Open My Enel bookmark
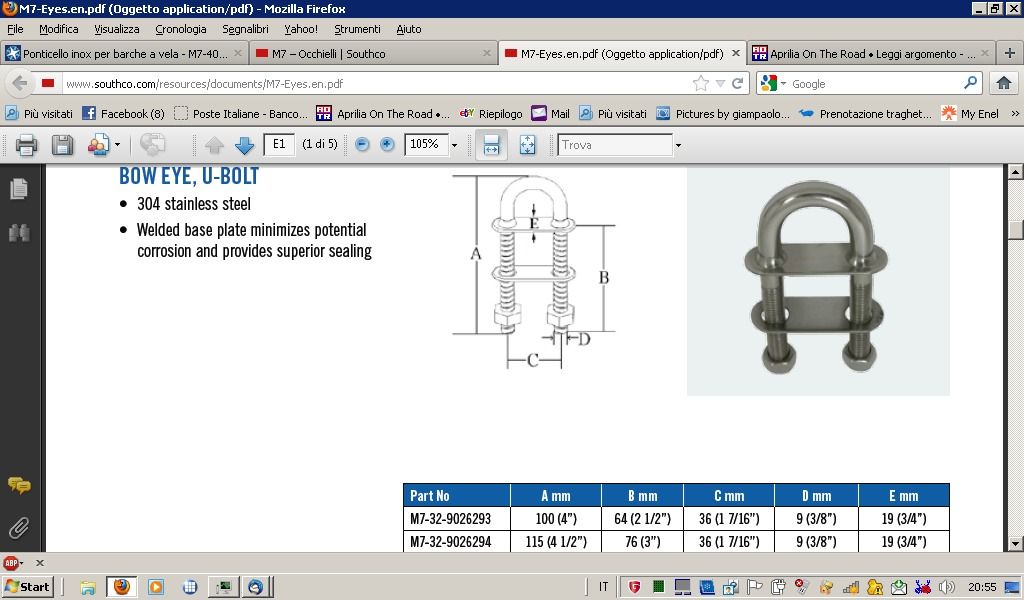This screenshot has width=1024, height=600. 970,114
